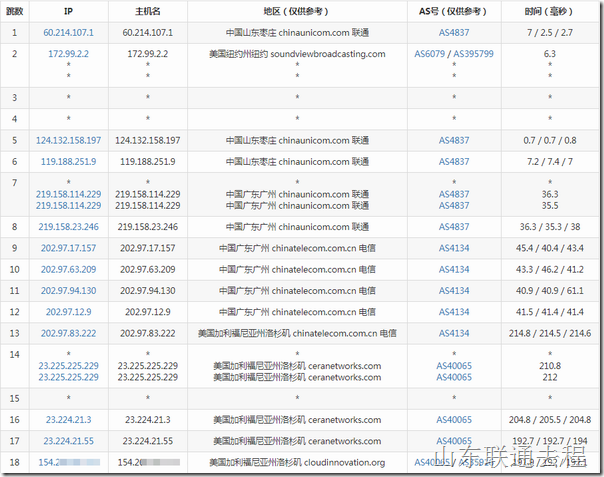Open the AS4134 link in hop 12 row

[x=454, y=312]
